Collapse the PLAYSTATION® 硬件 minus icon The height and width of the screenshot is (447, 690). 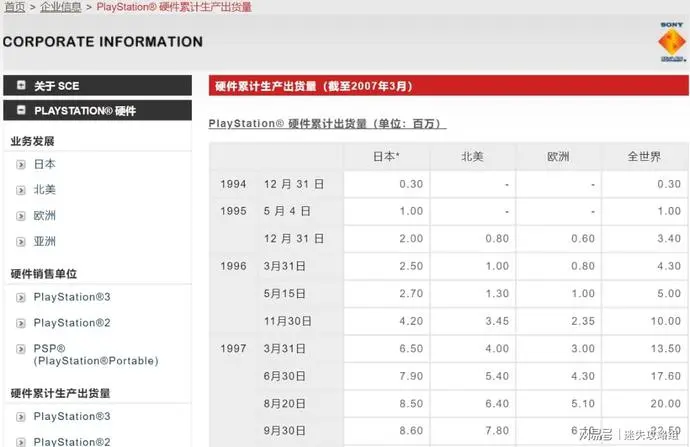(x=21, y=110)
